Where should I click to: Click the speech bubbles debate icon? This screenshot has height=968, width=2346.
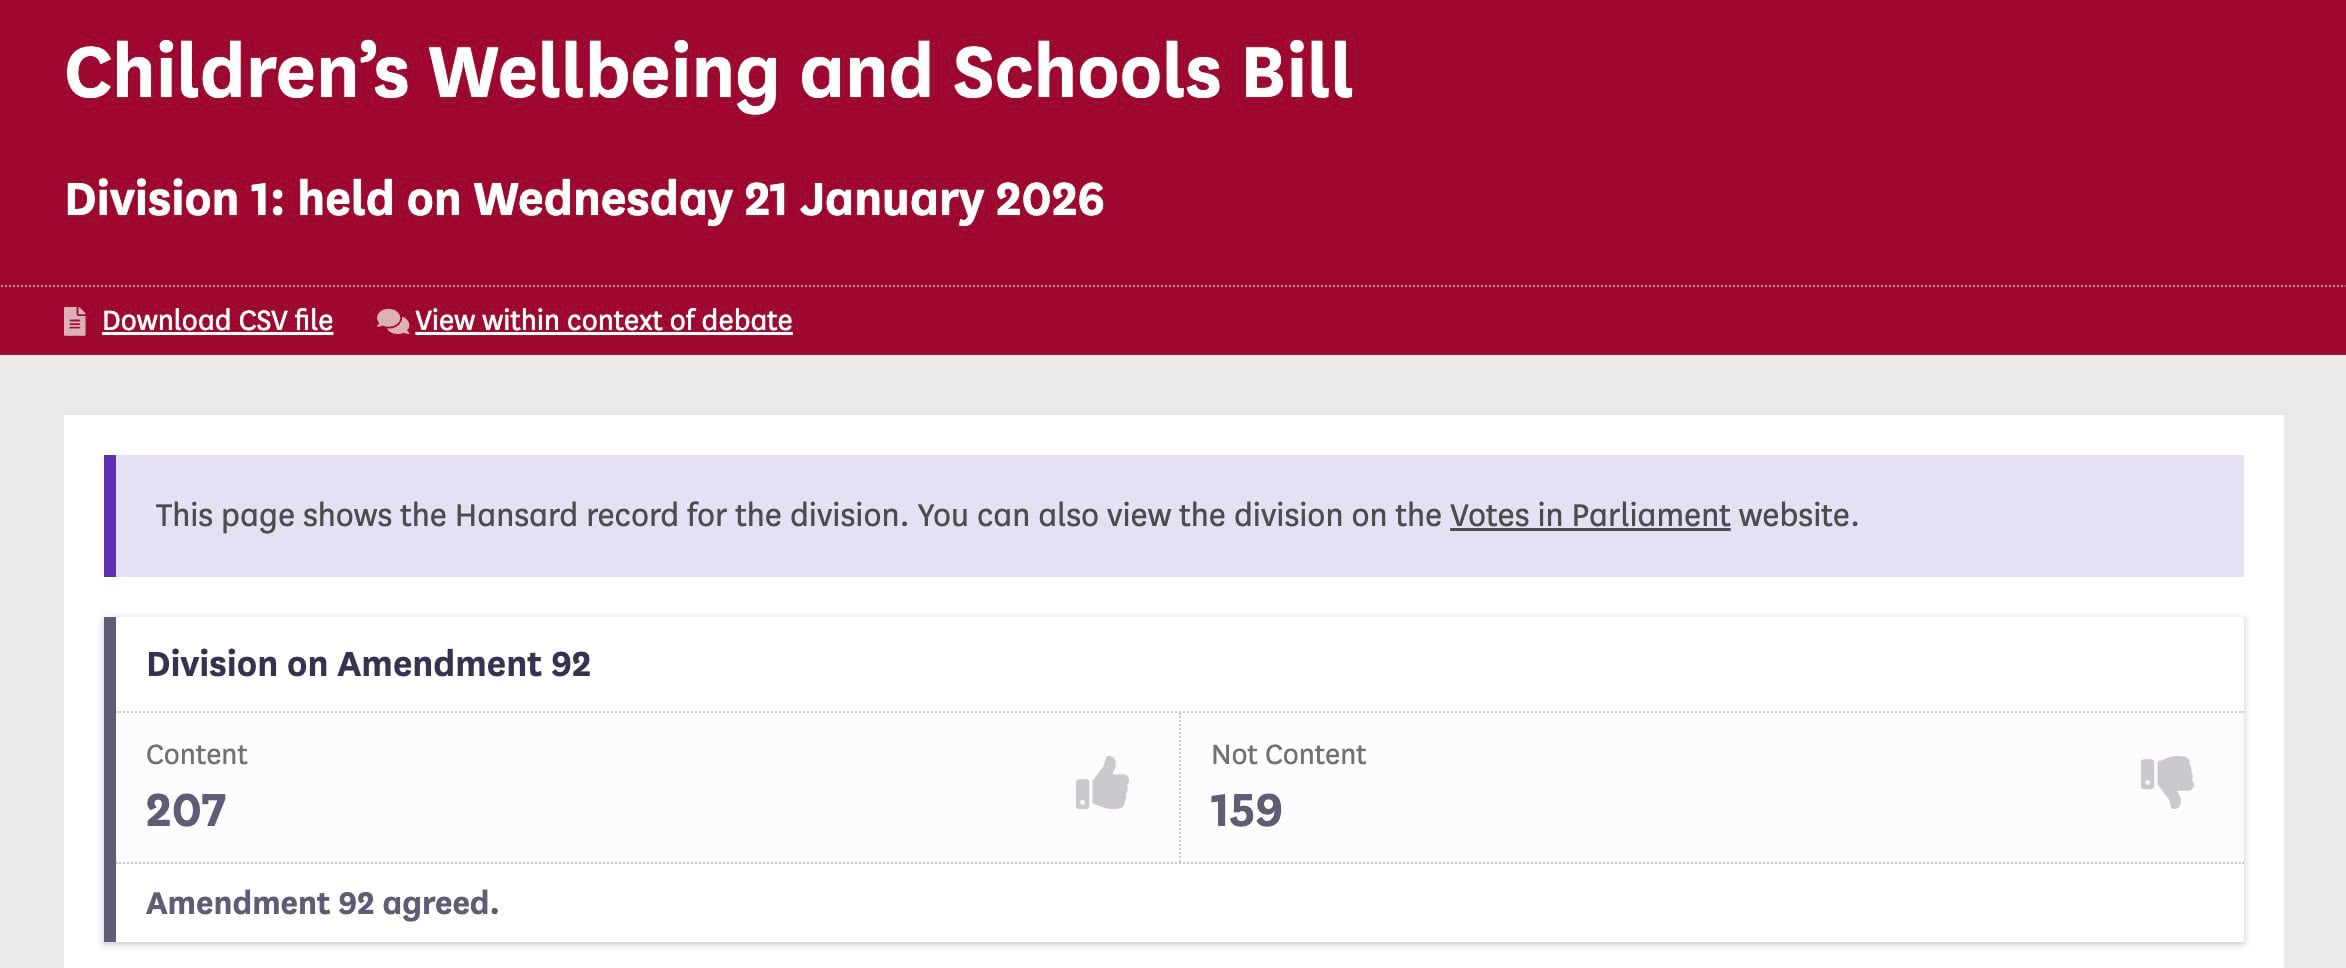pyautogui.click(x=390, y=320)
